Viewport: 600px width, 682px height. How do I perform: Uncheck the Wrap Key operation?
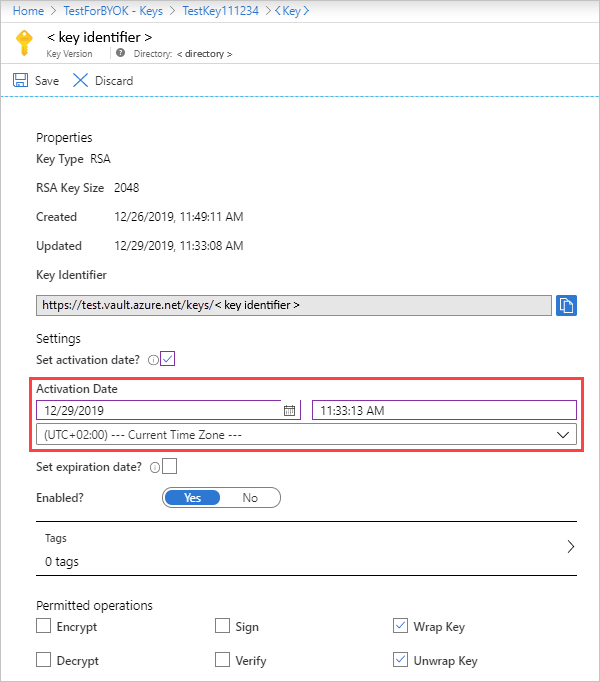pos(401,627)
